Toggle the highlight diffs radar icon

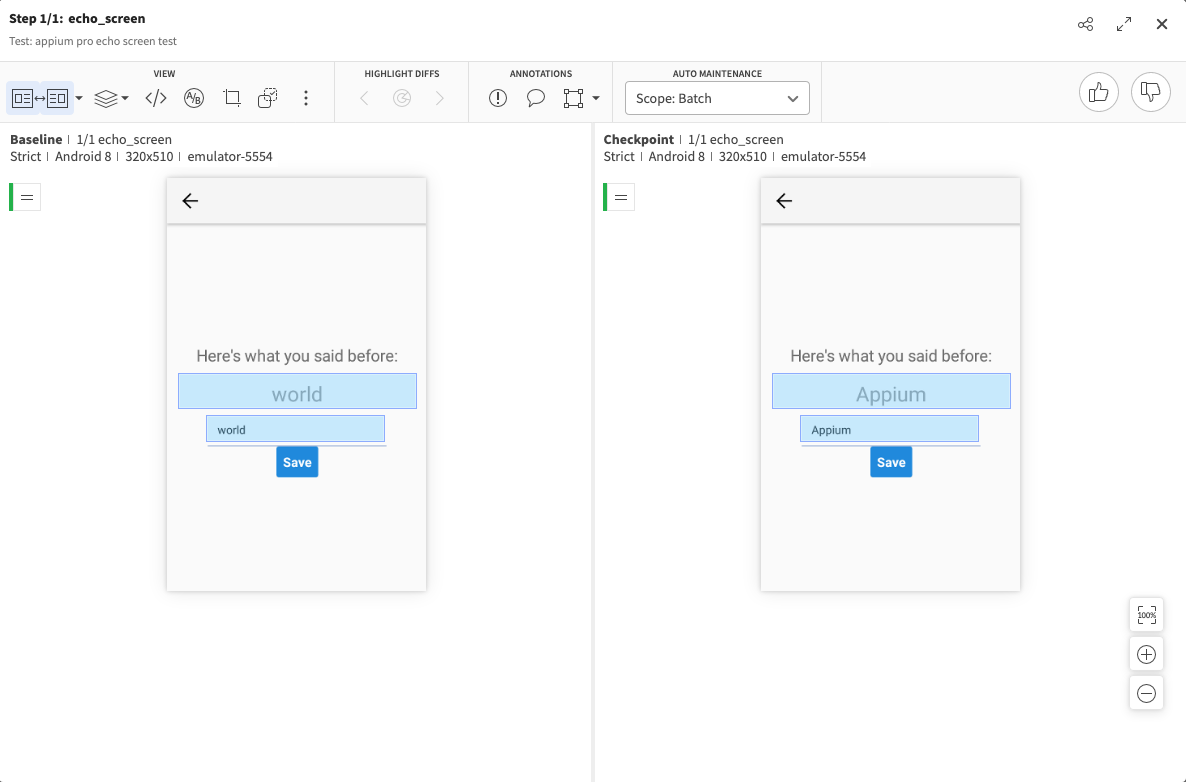click(402, 98)
